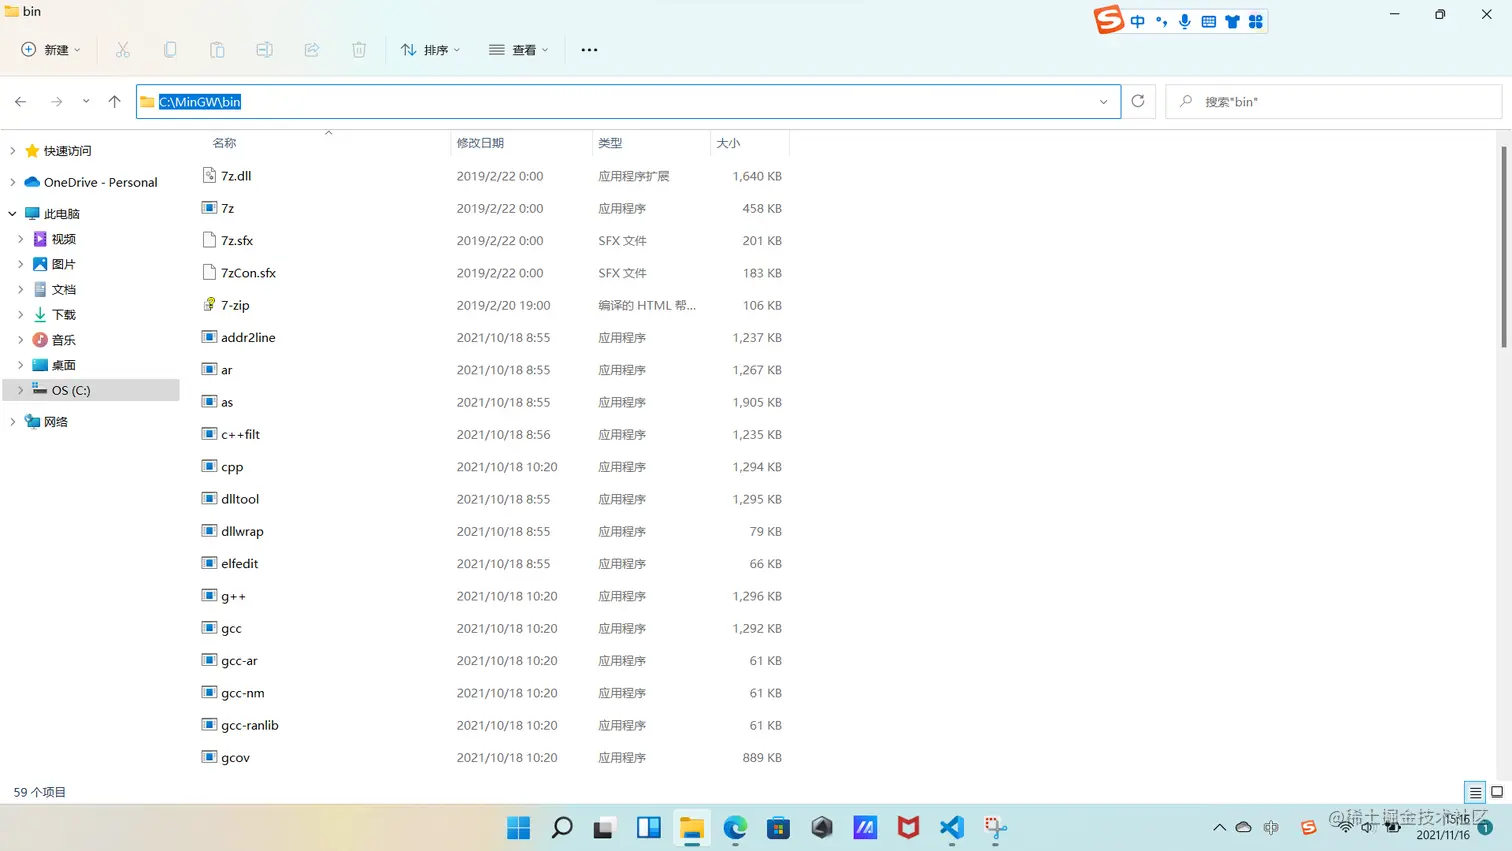The height and width of the screenshot is (851, 1512).
Task: Open the 排序 sort menu
Action: [430, 49]
